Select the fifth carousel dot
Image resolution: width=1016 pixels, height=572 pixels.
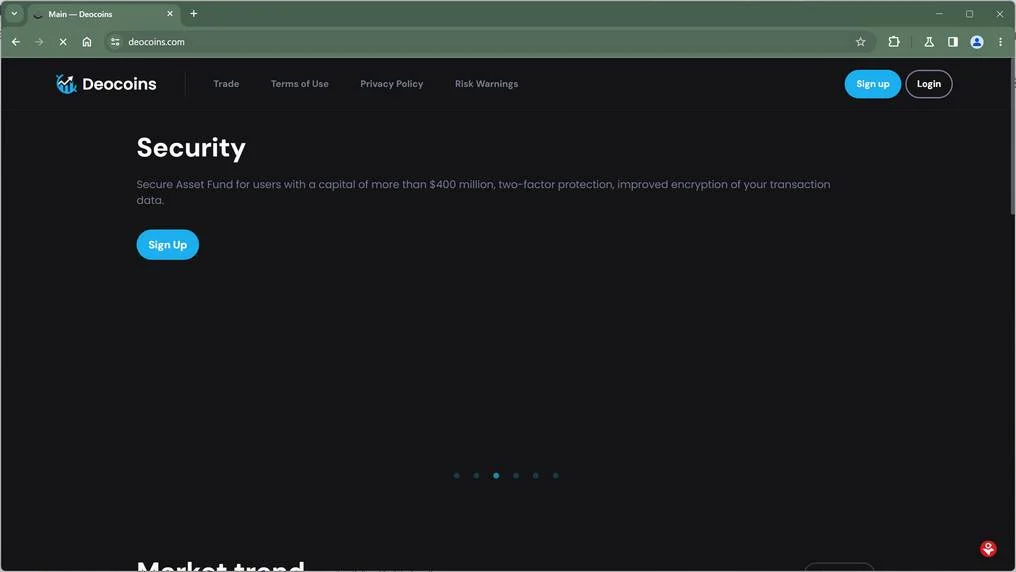536,475
